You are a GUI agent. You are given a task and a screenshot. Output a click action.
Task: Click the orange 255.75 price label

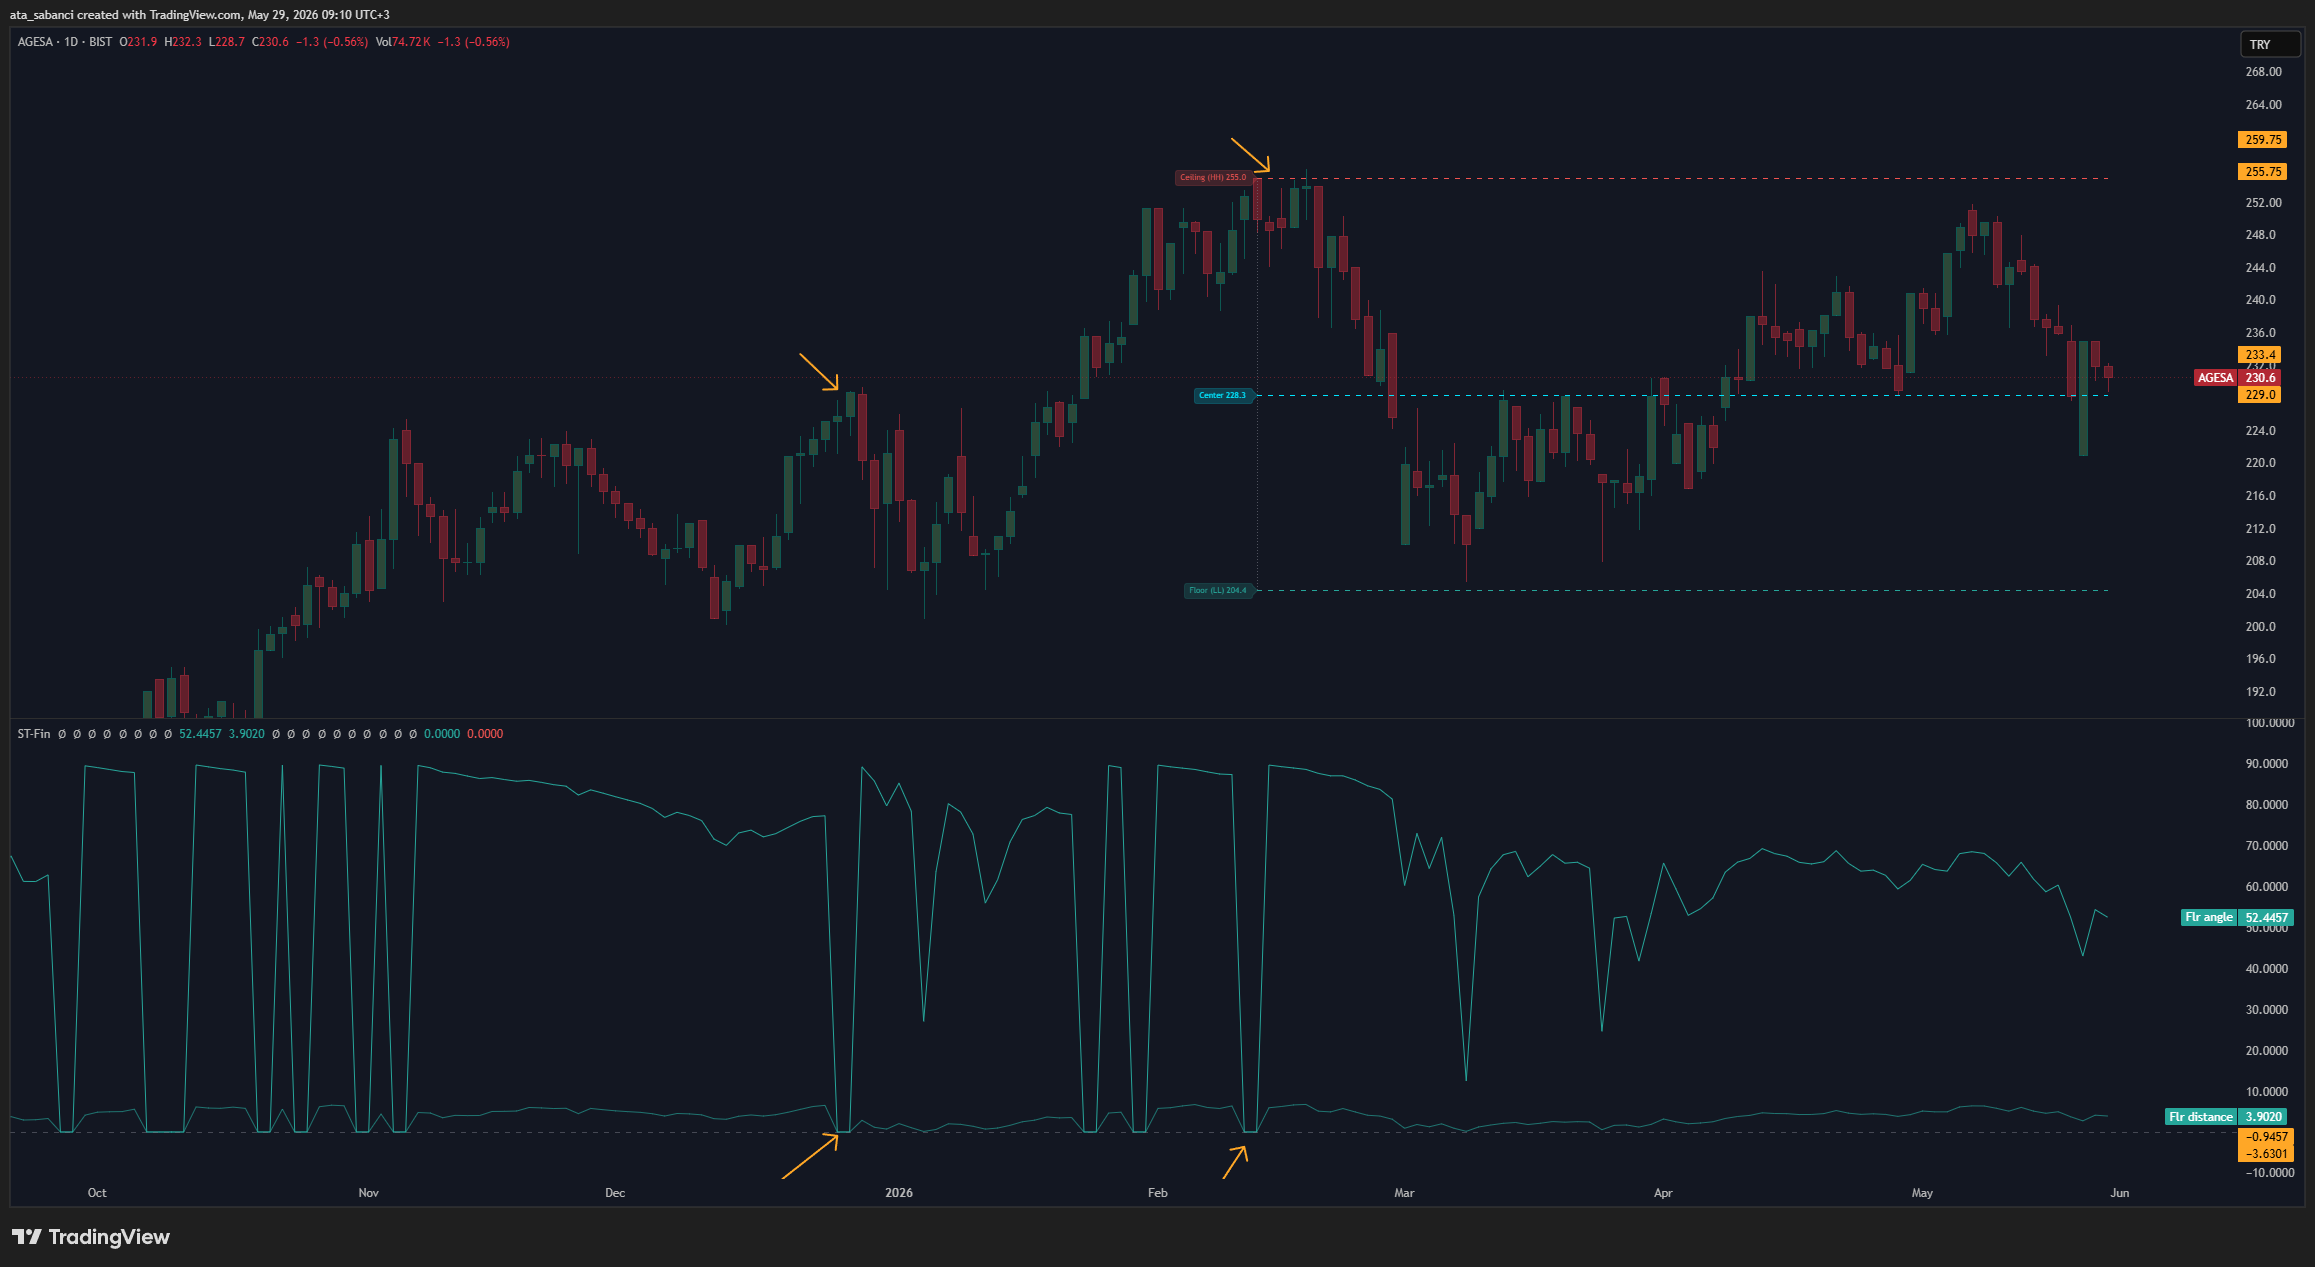click(x=2263, y=172)
